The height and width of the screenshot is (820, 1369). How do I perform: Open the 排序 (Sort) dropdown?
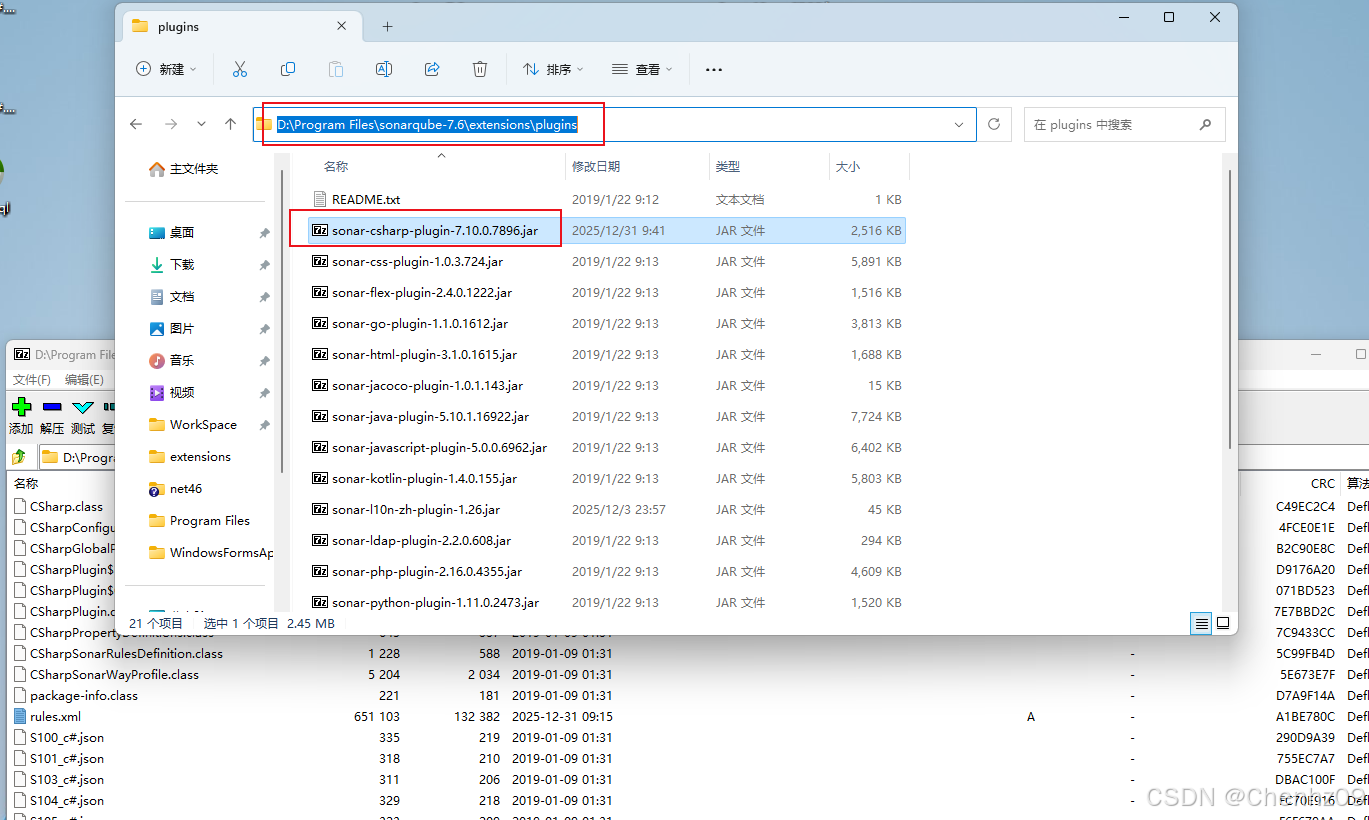[553, 69]
